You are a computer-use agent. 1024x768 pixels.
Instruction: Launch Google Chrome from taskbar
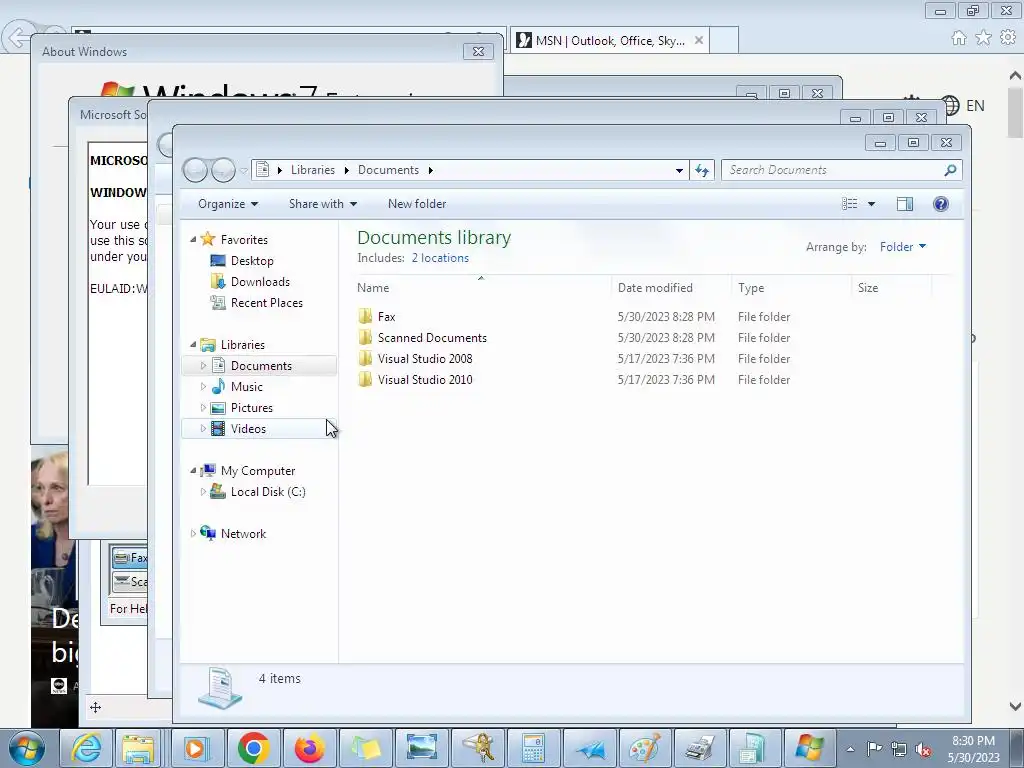(x=253, y=748)
